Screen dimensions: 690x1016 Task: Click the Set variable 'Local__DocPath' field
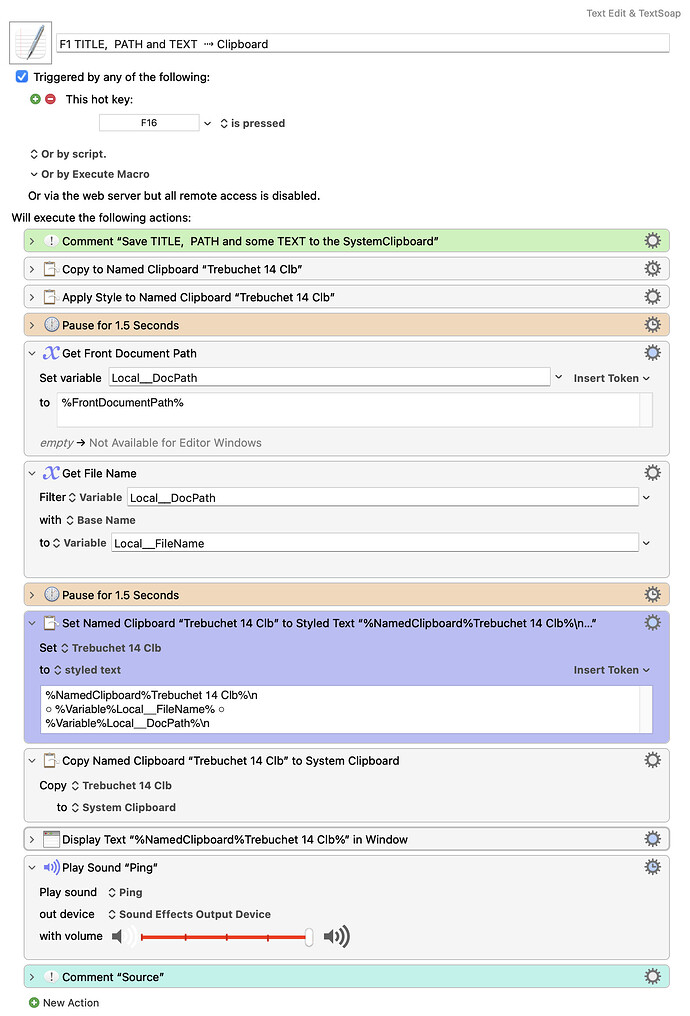(x=329, y=377)
